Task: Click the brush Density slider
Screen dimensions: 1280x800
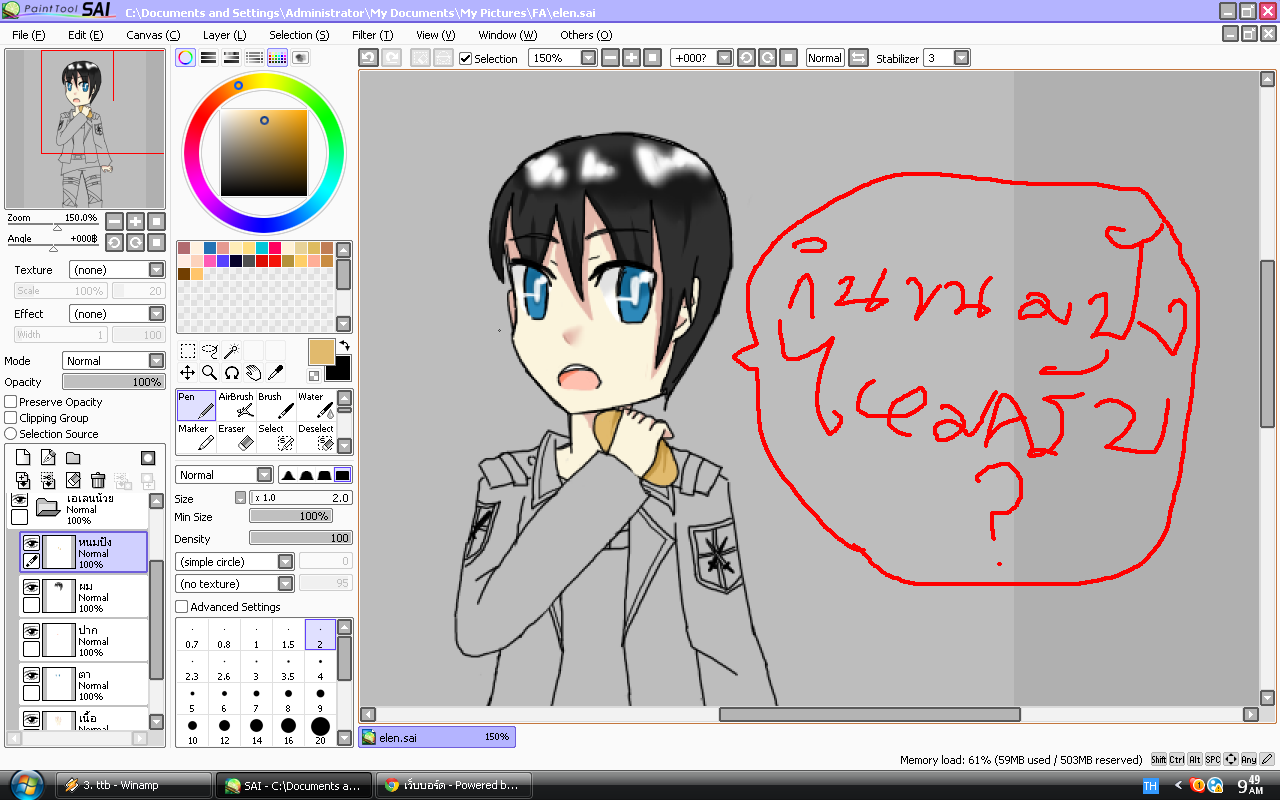Action: click(x=300, y=539)
